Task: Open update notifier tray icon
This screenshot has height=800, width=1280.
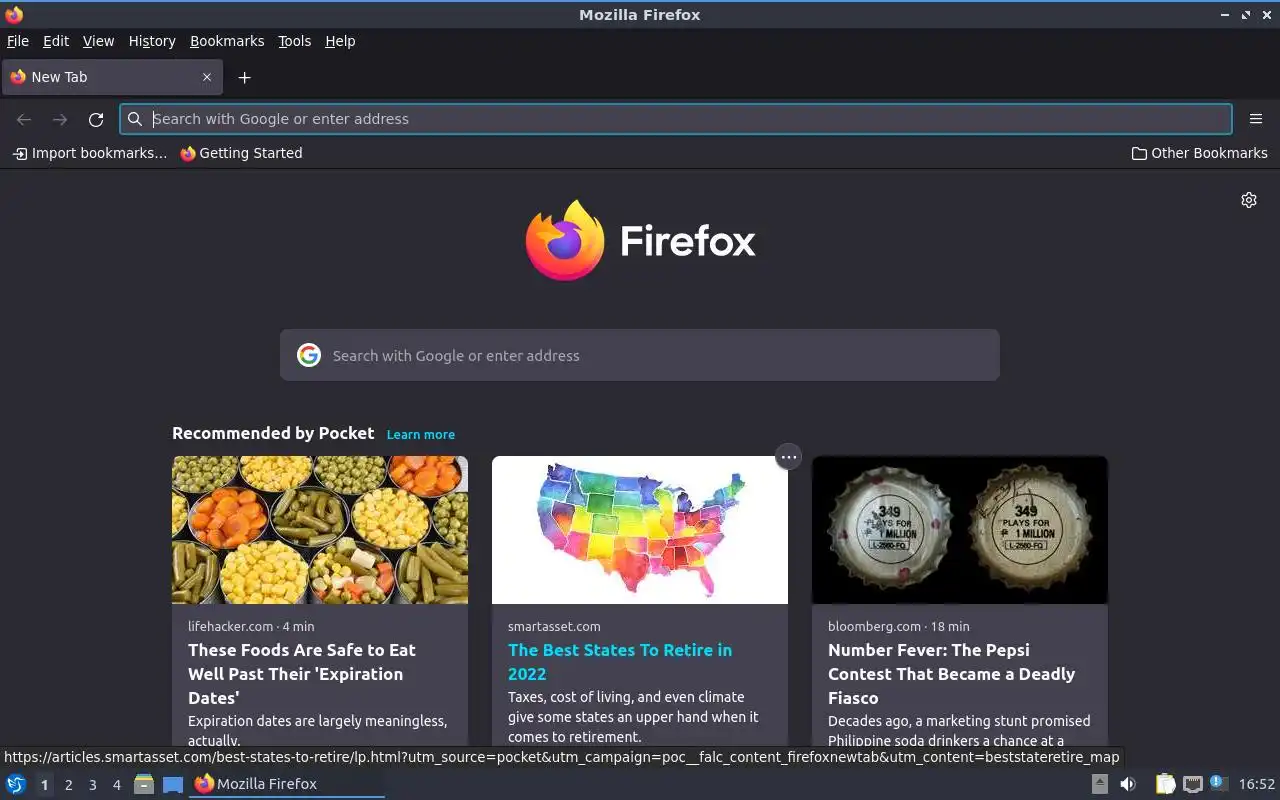Action: [x=1218, y=783]
